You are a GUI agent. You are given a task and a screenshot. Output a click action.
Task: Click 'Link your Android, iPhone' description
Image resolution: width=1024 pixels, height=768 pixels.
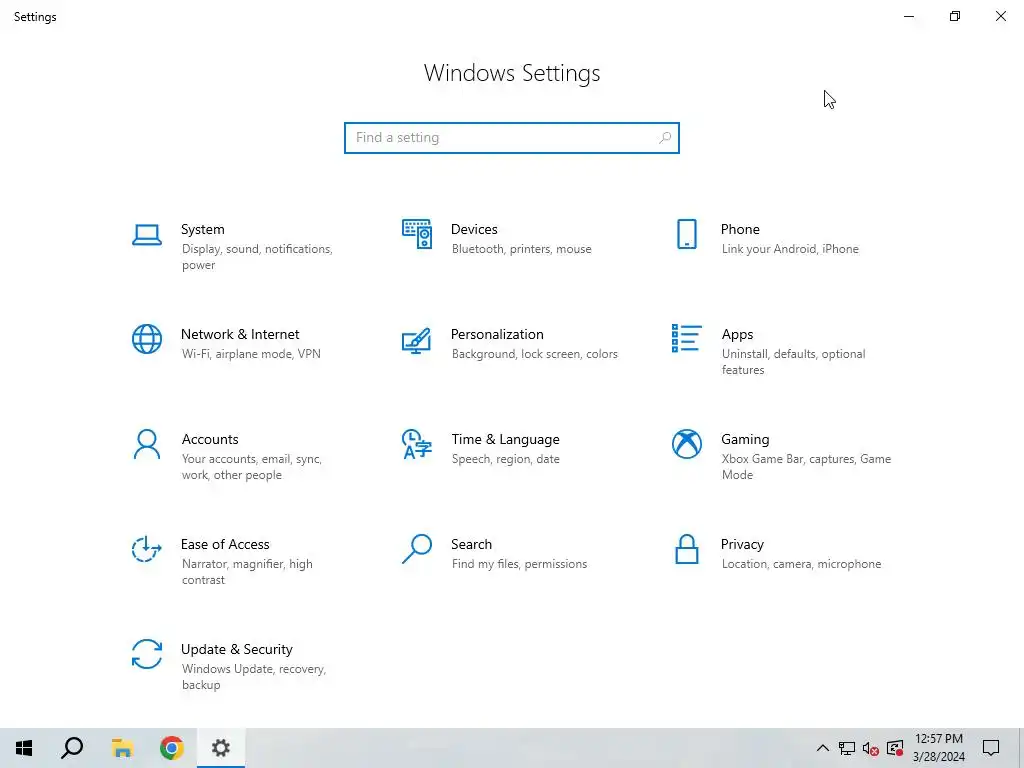point(790,249)
